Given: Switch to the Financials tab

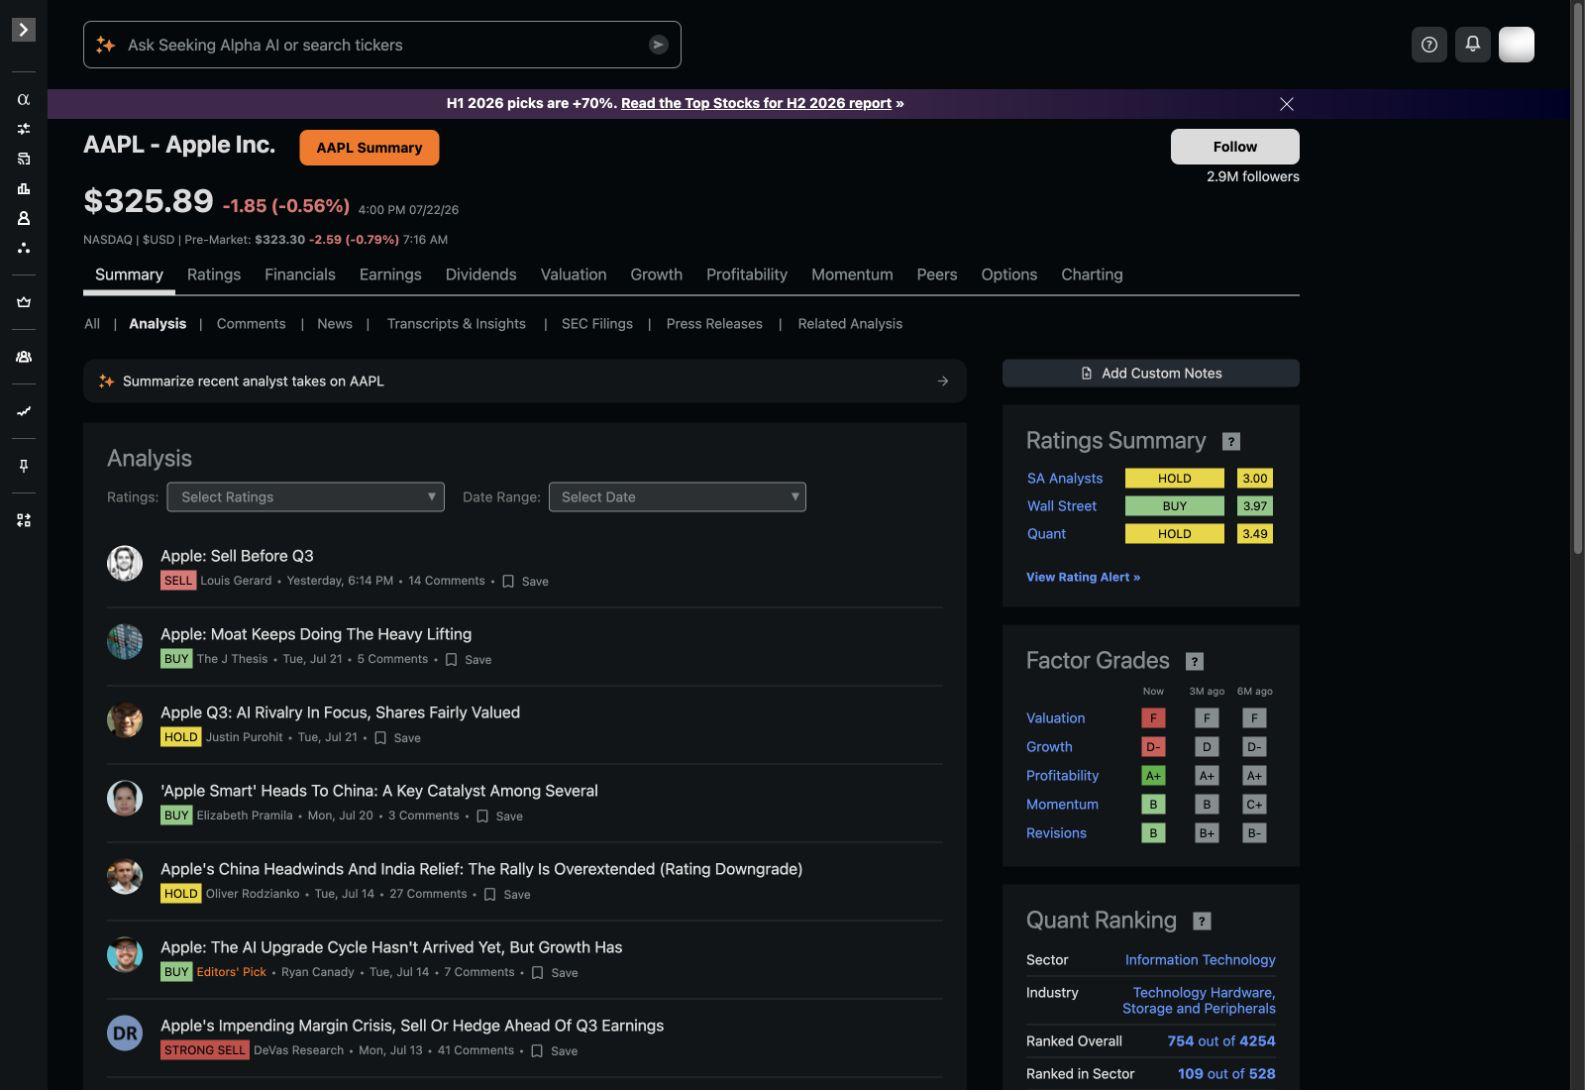Looking at the screenshot, I should click(300, 275).
